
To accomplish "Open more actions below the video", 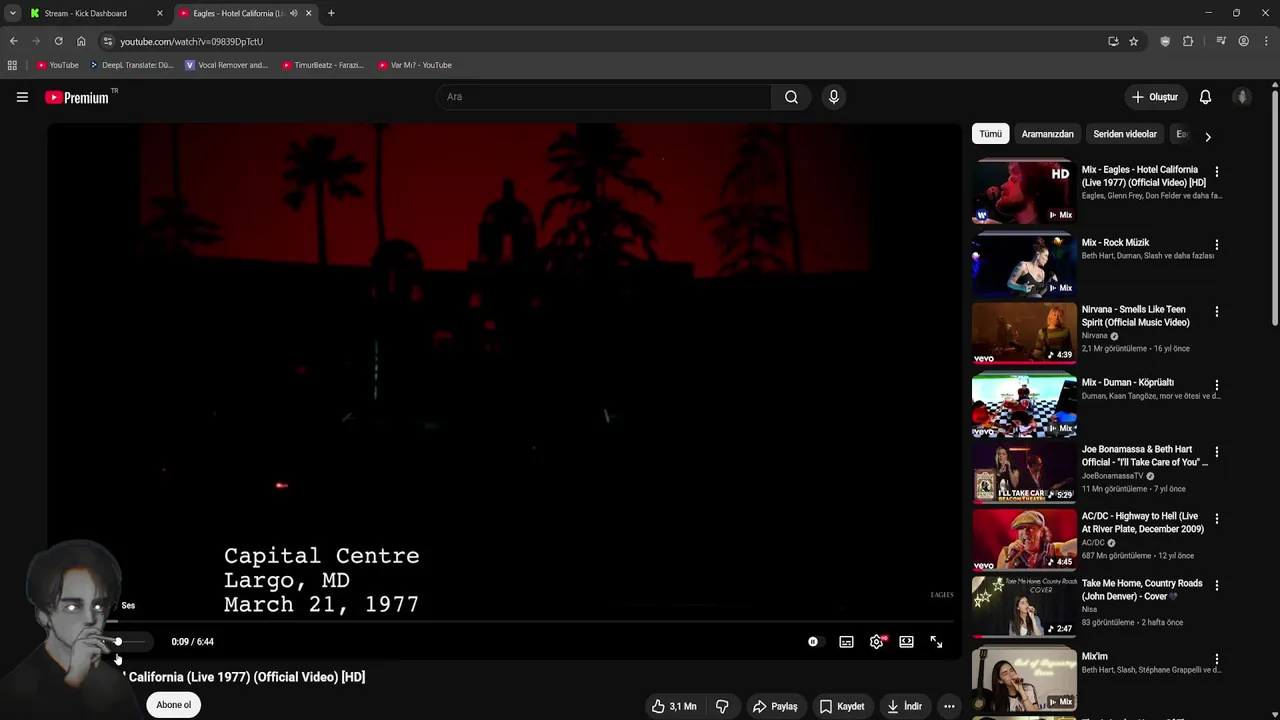I will pos(949,706).
